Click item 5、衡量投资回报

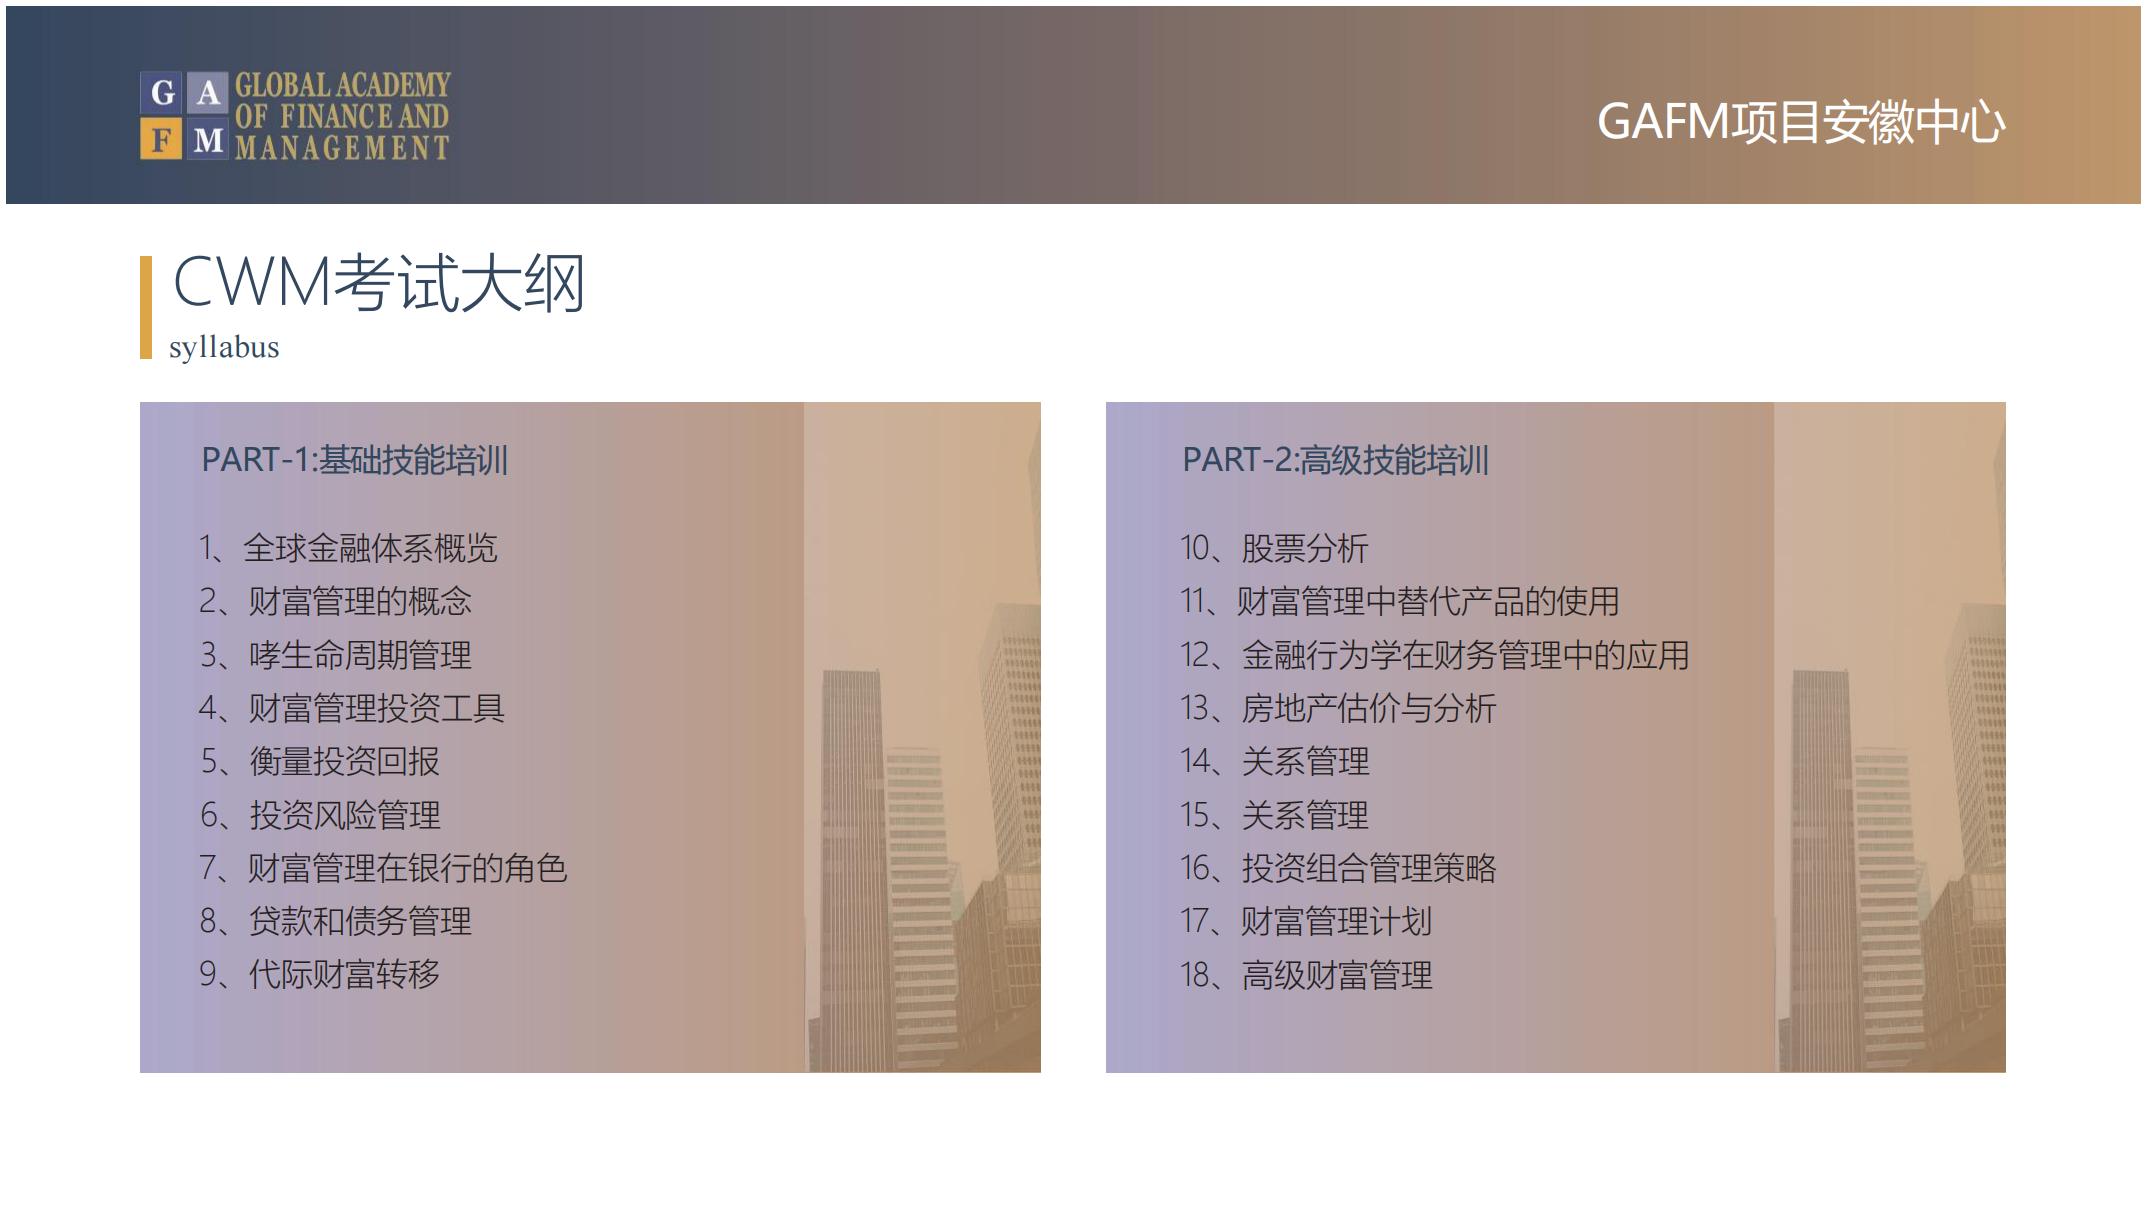tap(319, 761)
